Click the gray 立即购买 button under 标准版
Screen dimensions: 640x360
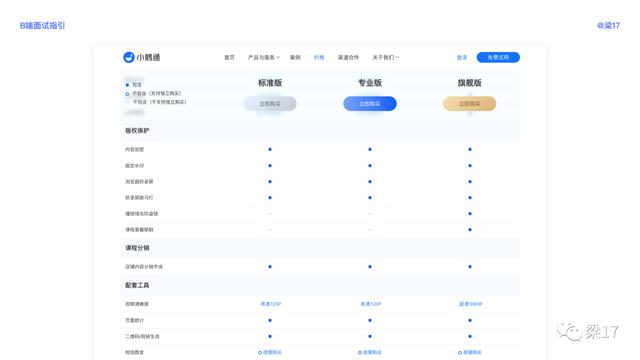coord(270,104)
